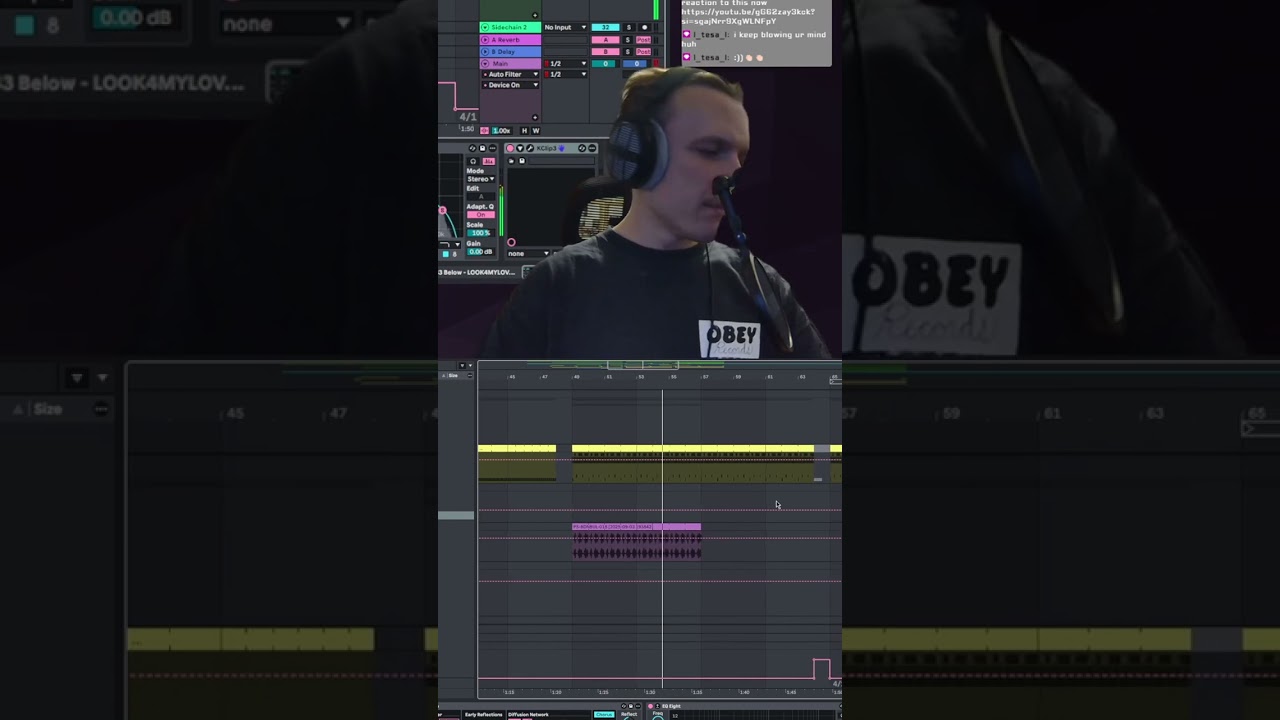Click the boxed triangle above Size
Screen dimensions: 1280x720
click(x=463, y=365)
